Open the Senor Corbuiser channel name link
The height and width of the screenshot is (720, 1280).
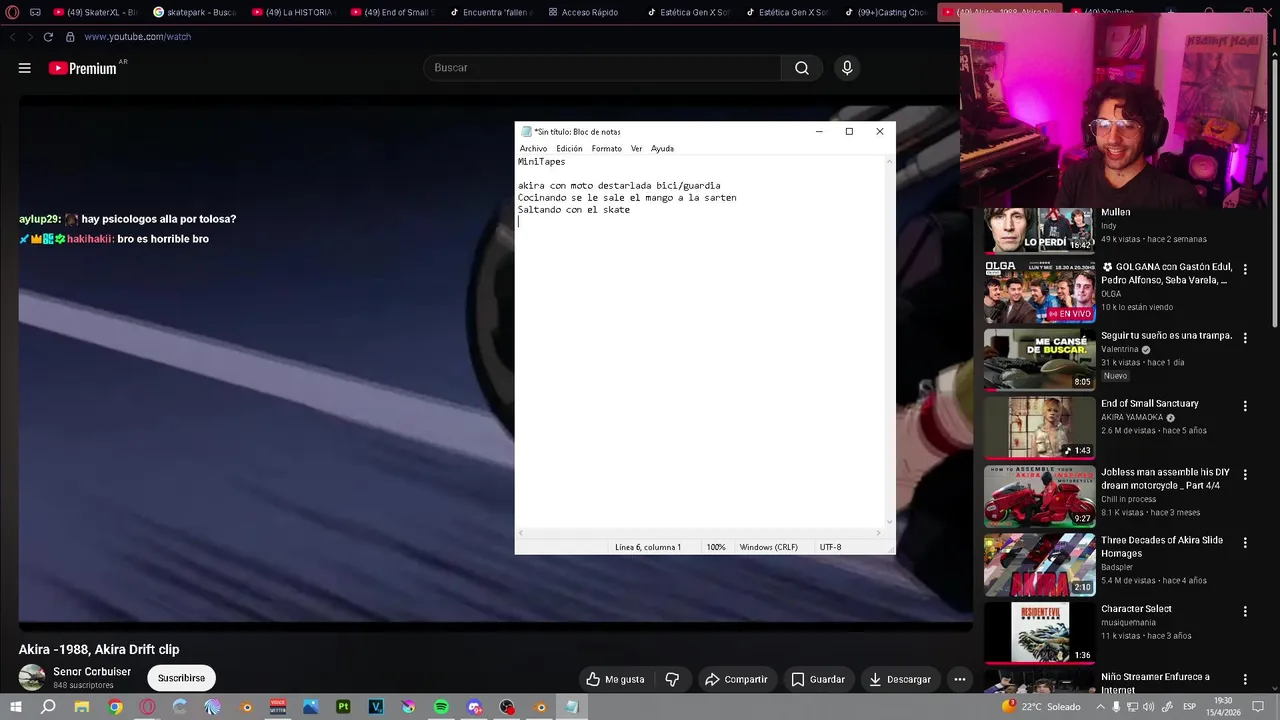(x=92, y=672)
